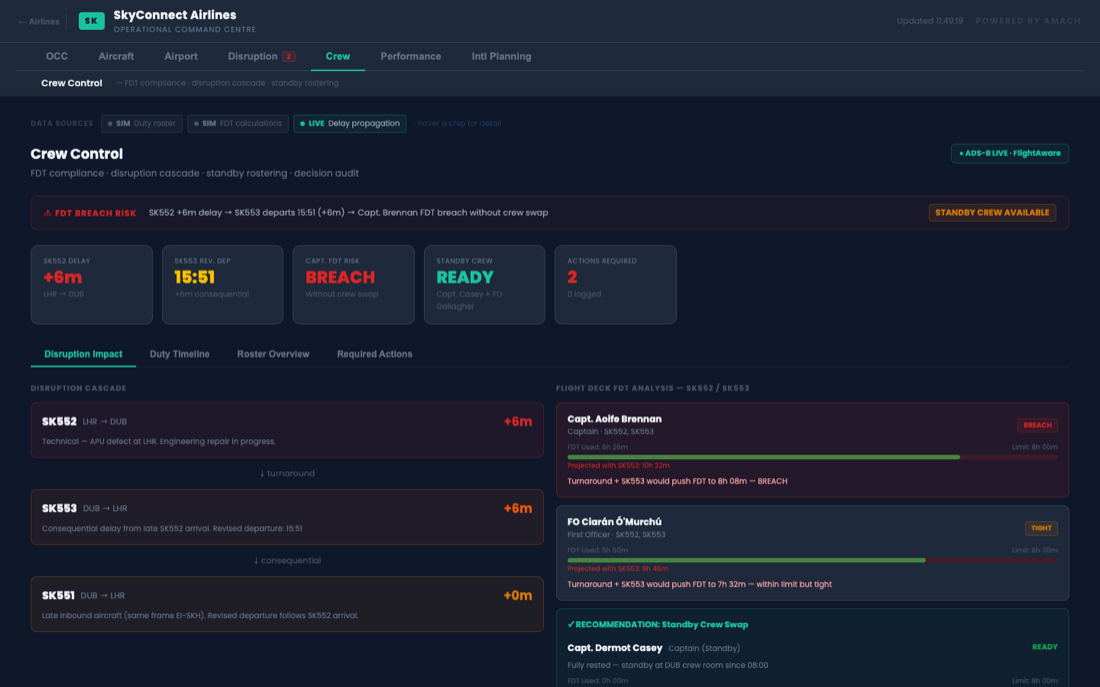This screenshot has width=1100, height=687.
Task: Click Capt. Brennan's FDT progress bar
Action: pyautogui.click(x=812, y=457)
